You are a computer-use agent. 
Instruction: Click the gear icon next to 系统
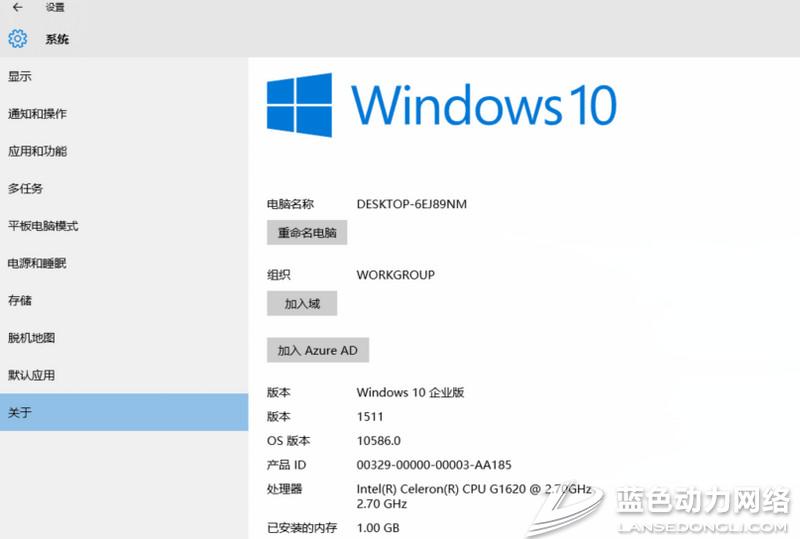(17, 40)
